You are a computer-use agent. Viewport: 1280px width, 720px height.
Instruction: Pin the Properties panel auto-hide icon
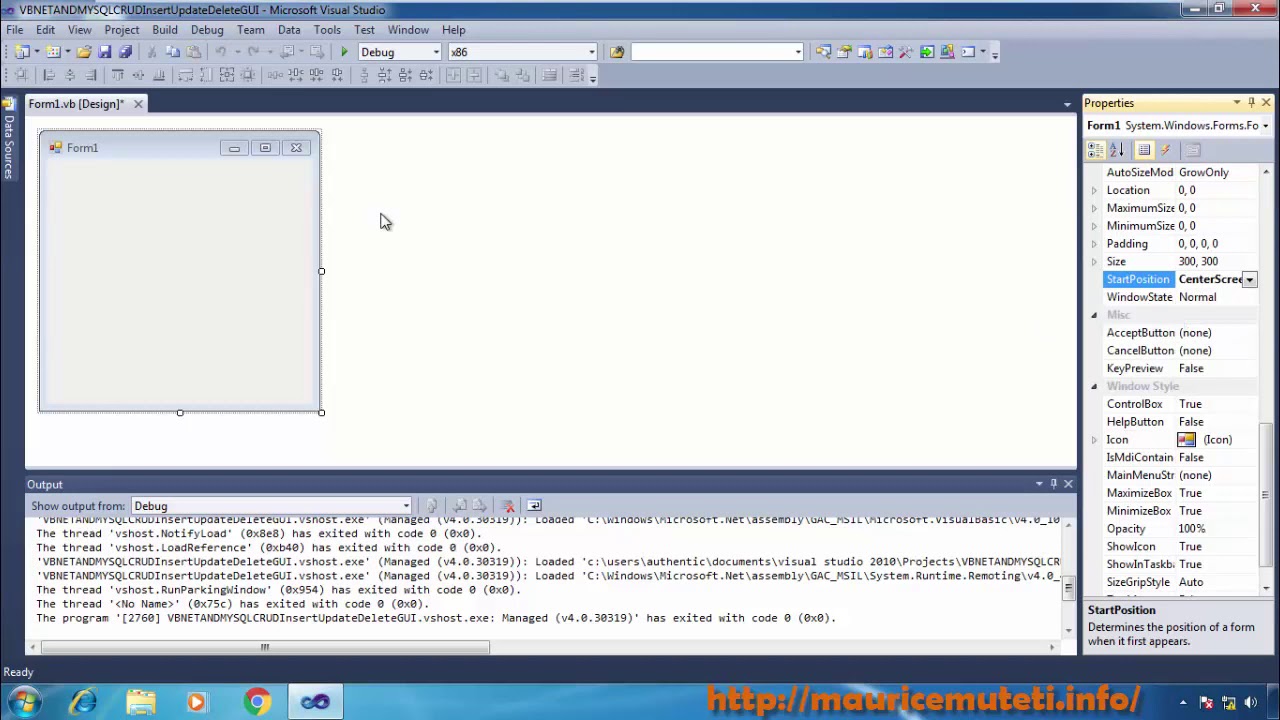point(1251,103)
